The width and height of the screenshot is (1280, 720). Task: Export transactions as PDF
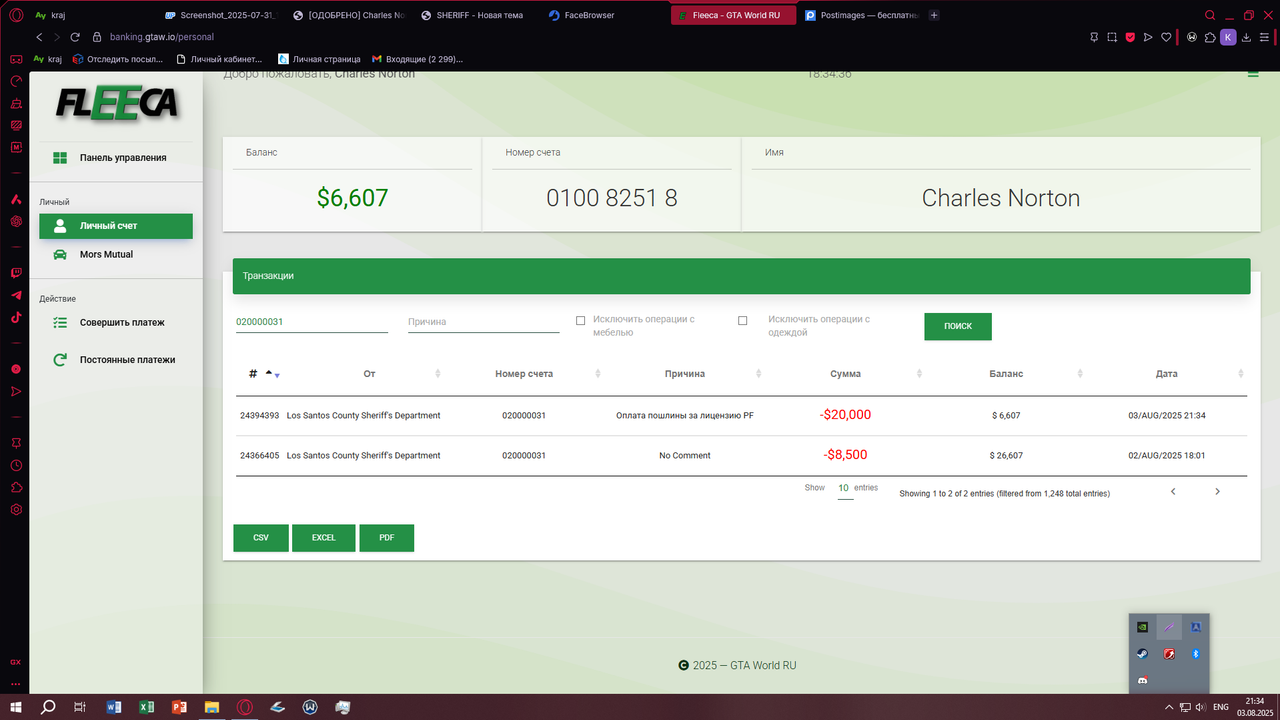387,538
